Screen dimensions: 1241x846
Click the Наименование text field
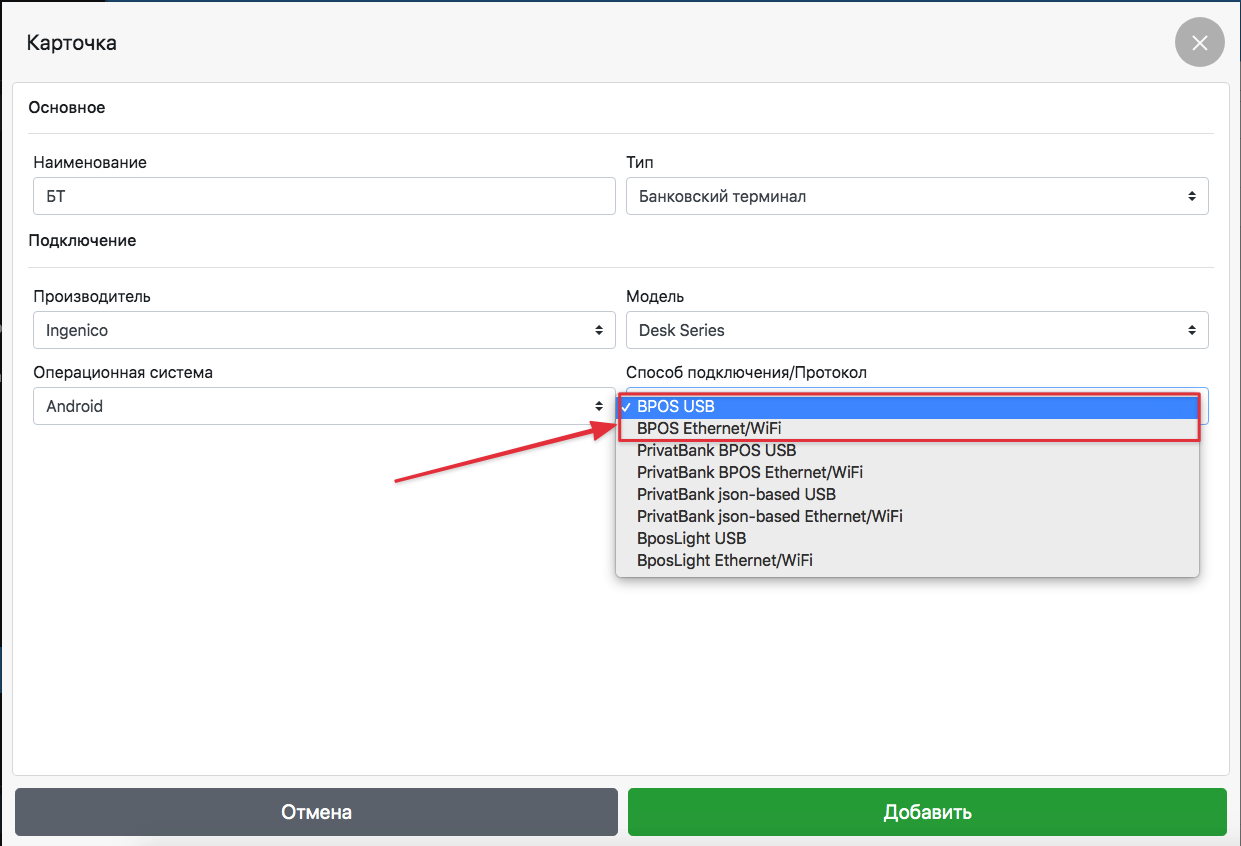[324, 196]
